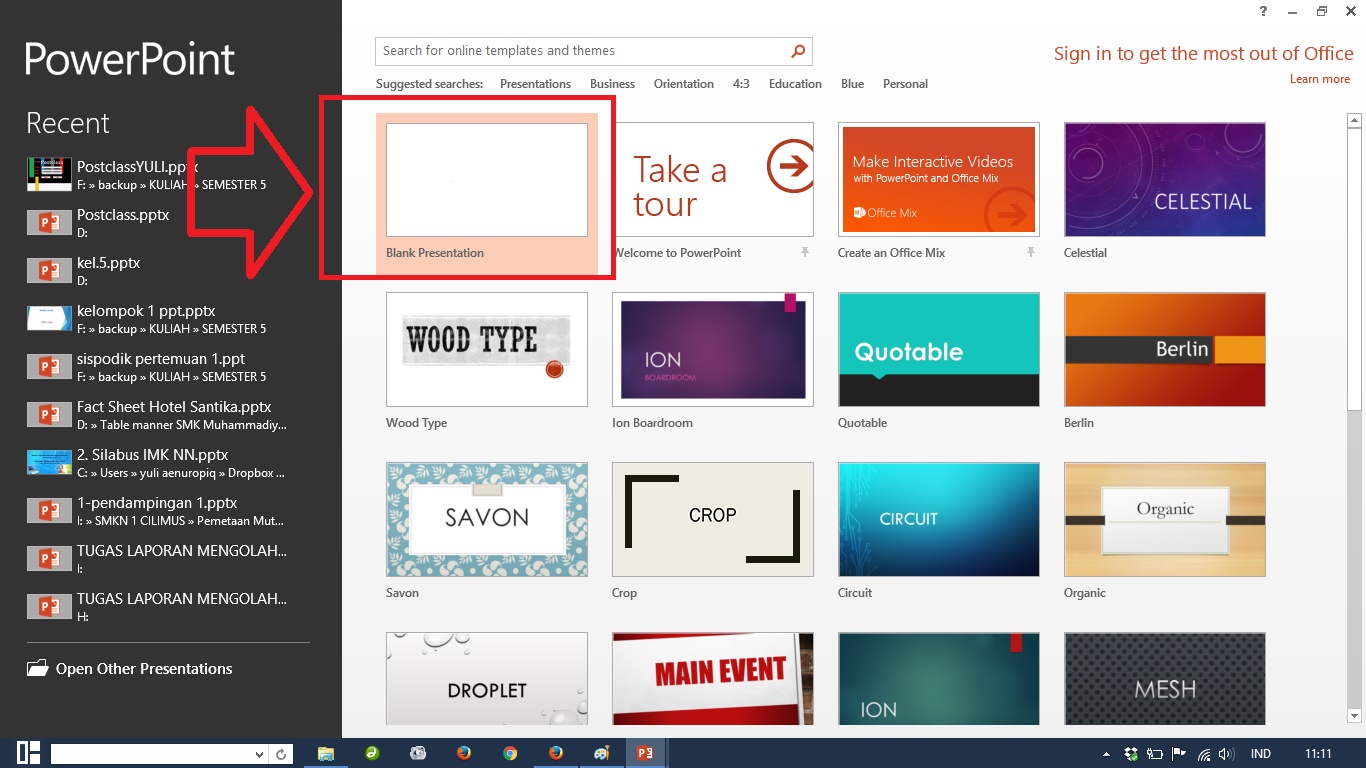Click the Personal suggested search
1366x768 pixels.
(905, 84)
